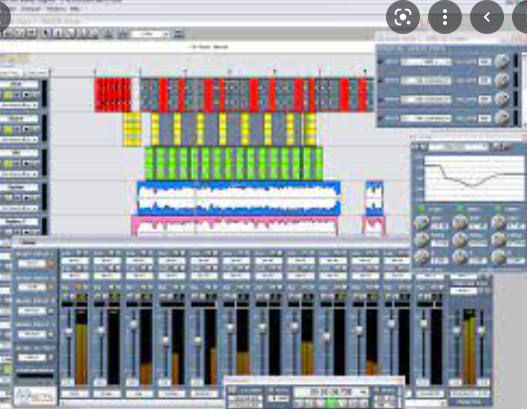Click the name field of the first track

point(19,84)
